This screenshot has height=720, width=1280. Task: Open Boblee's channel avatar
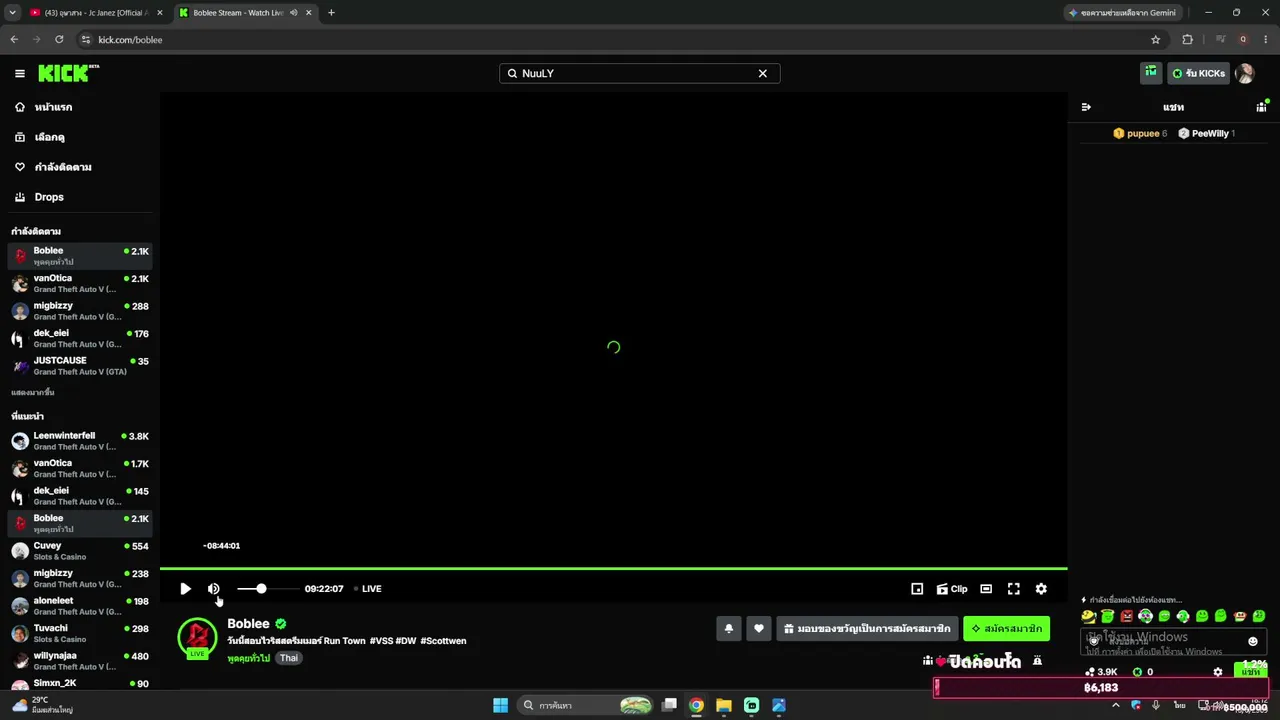197,638
